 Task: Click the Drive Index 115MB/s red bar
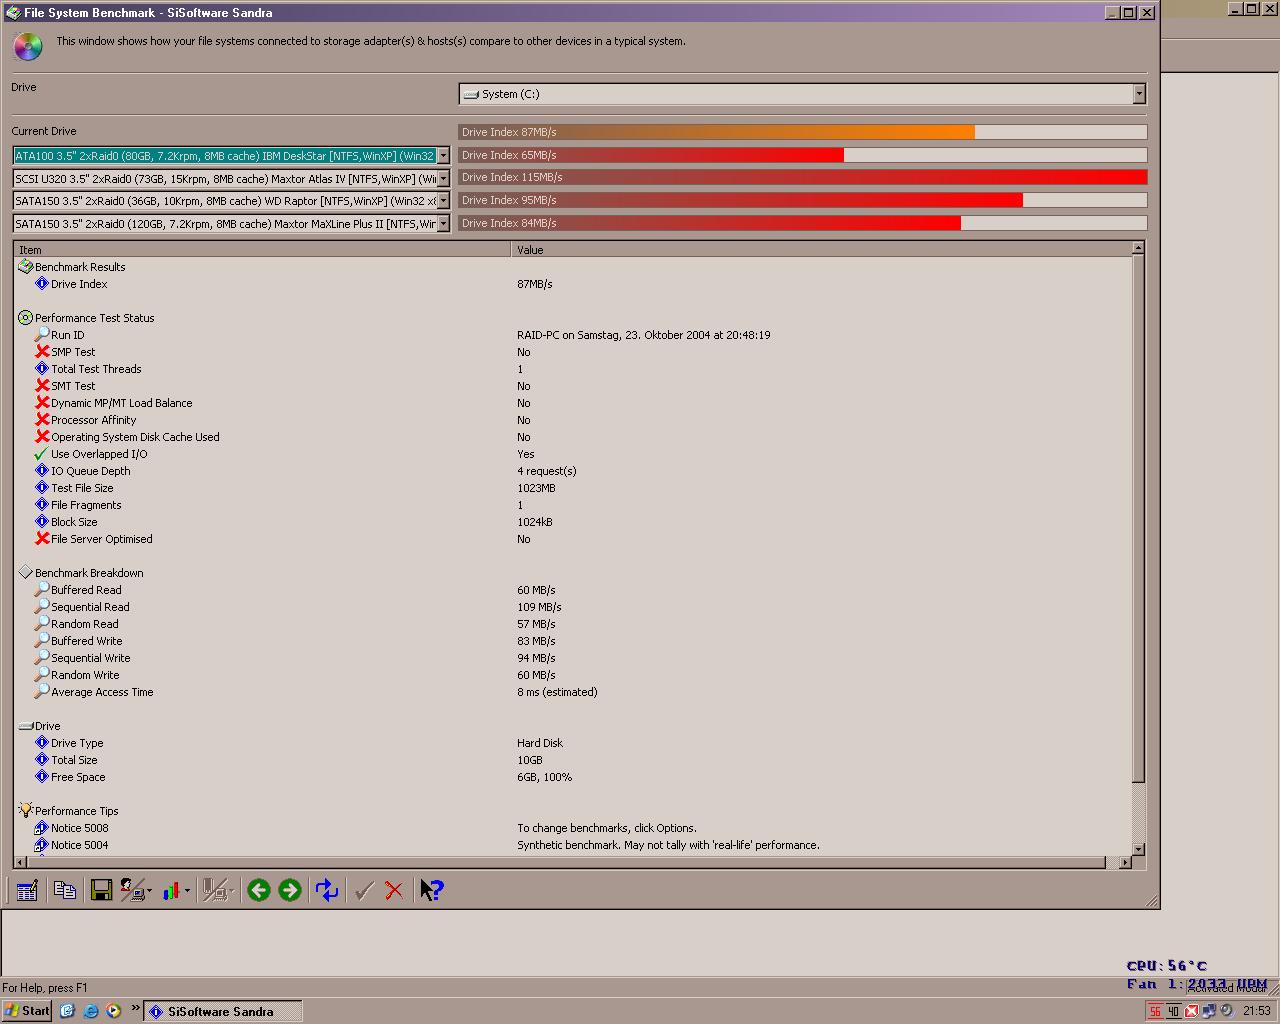(803, 177)
